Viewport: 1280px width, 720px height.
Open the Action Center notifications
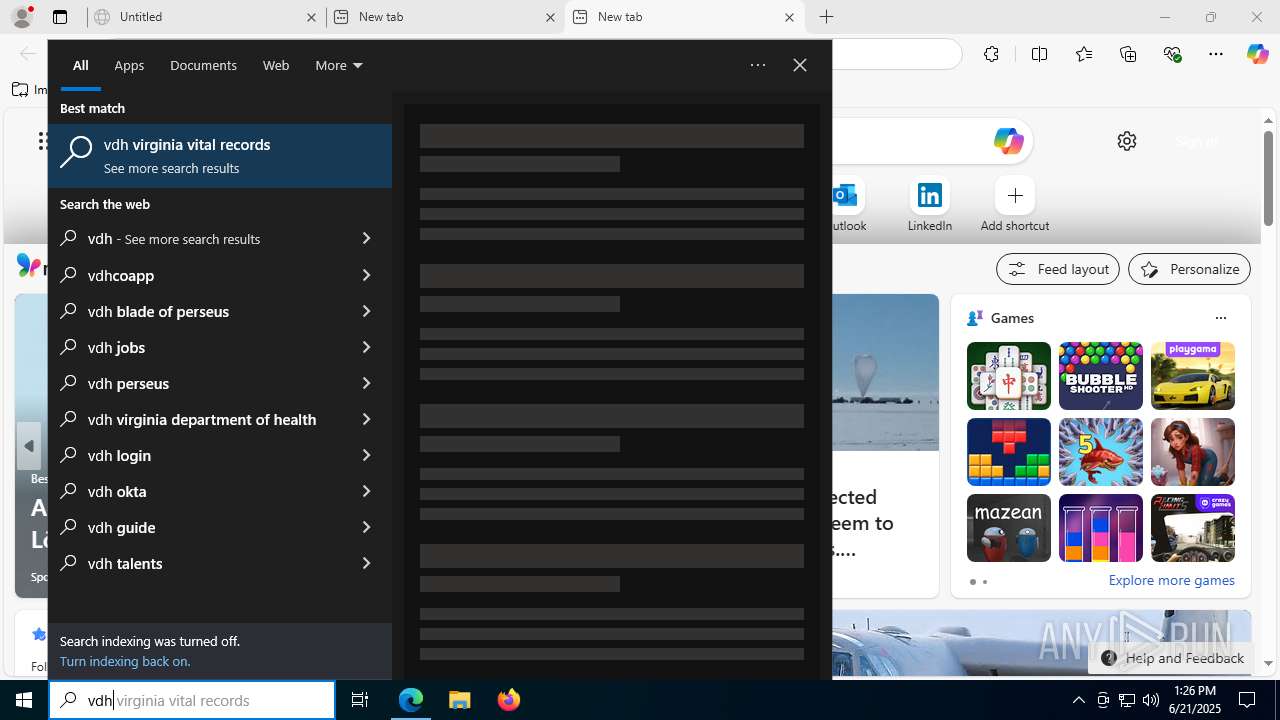click(1247, 700)
